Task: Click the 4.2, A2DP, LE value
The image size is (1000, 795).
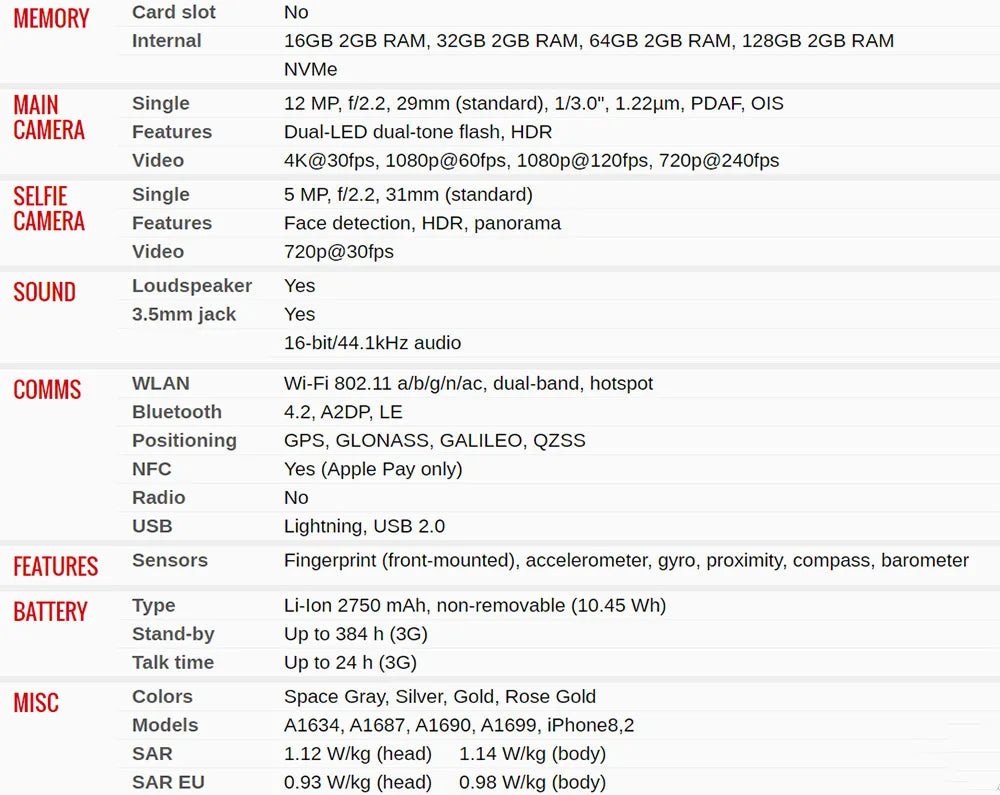Action: (343, 412)
